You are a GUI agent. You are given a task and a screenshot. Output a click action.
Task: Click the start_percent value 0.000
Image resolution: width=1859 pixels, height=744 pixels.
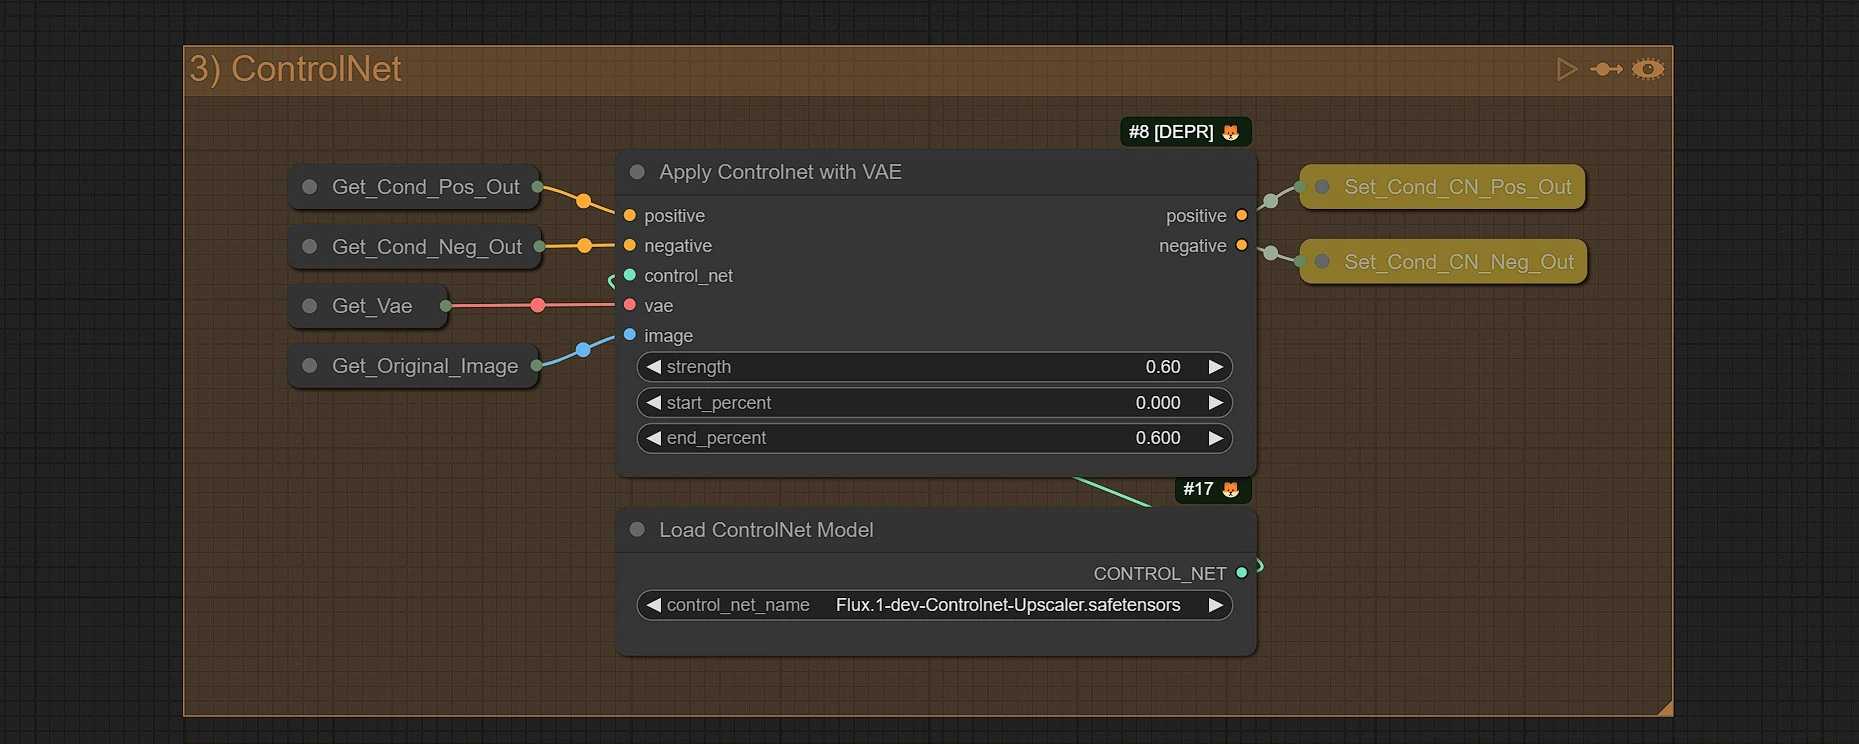tap(1158, 403)
